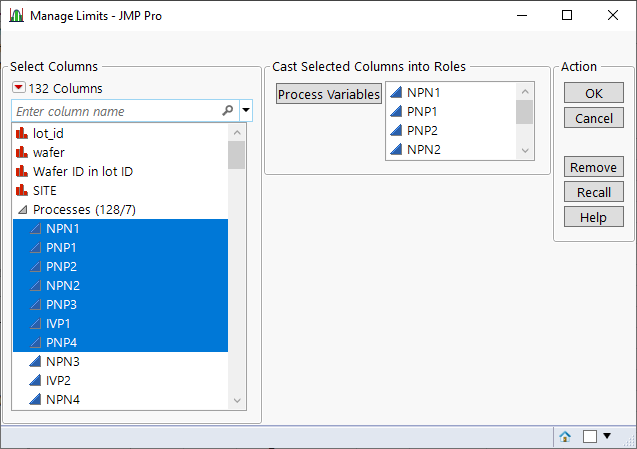Click the NPN3 continuous column
The width and height of the screenshot is (637, 449).
coord(63,361)
